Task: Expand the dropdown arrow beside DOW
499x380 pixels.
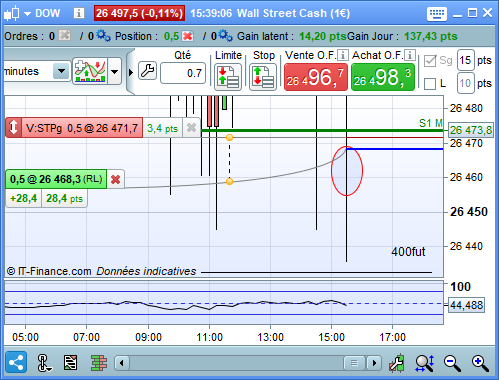Action: [28, 14]
